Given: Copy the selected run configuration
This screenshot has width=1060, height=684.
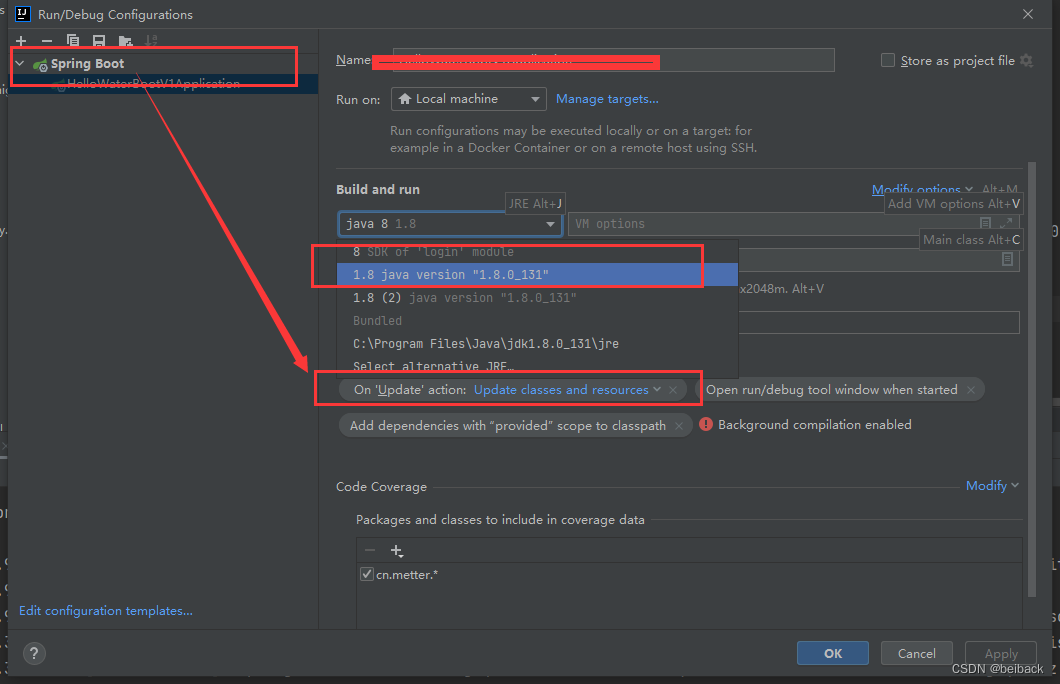Looking at the screenshot, I should coord(73,41).
